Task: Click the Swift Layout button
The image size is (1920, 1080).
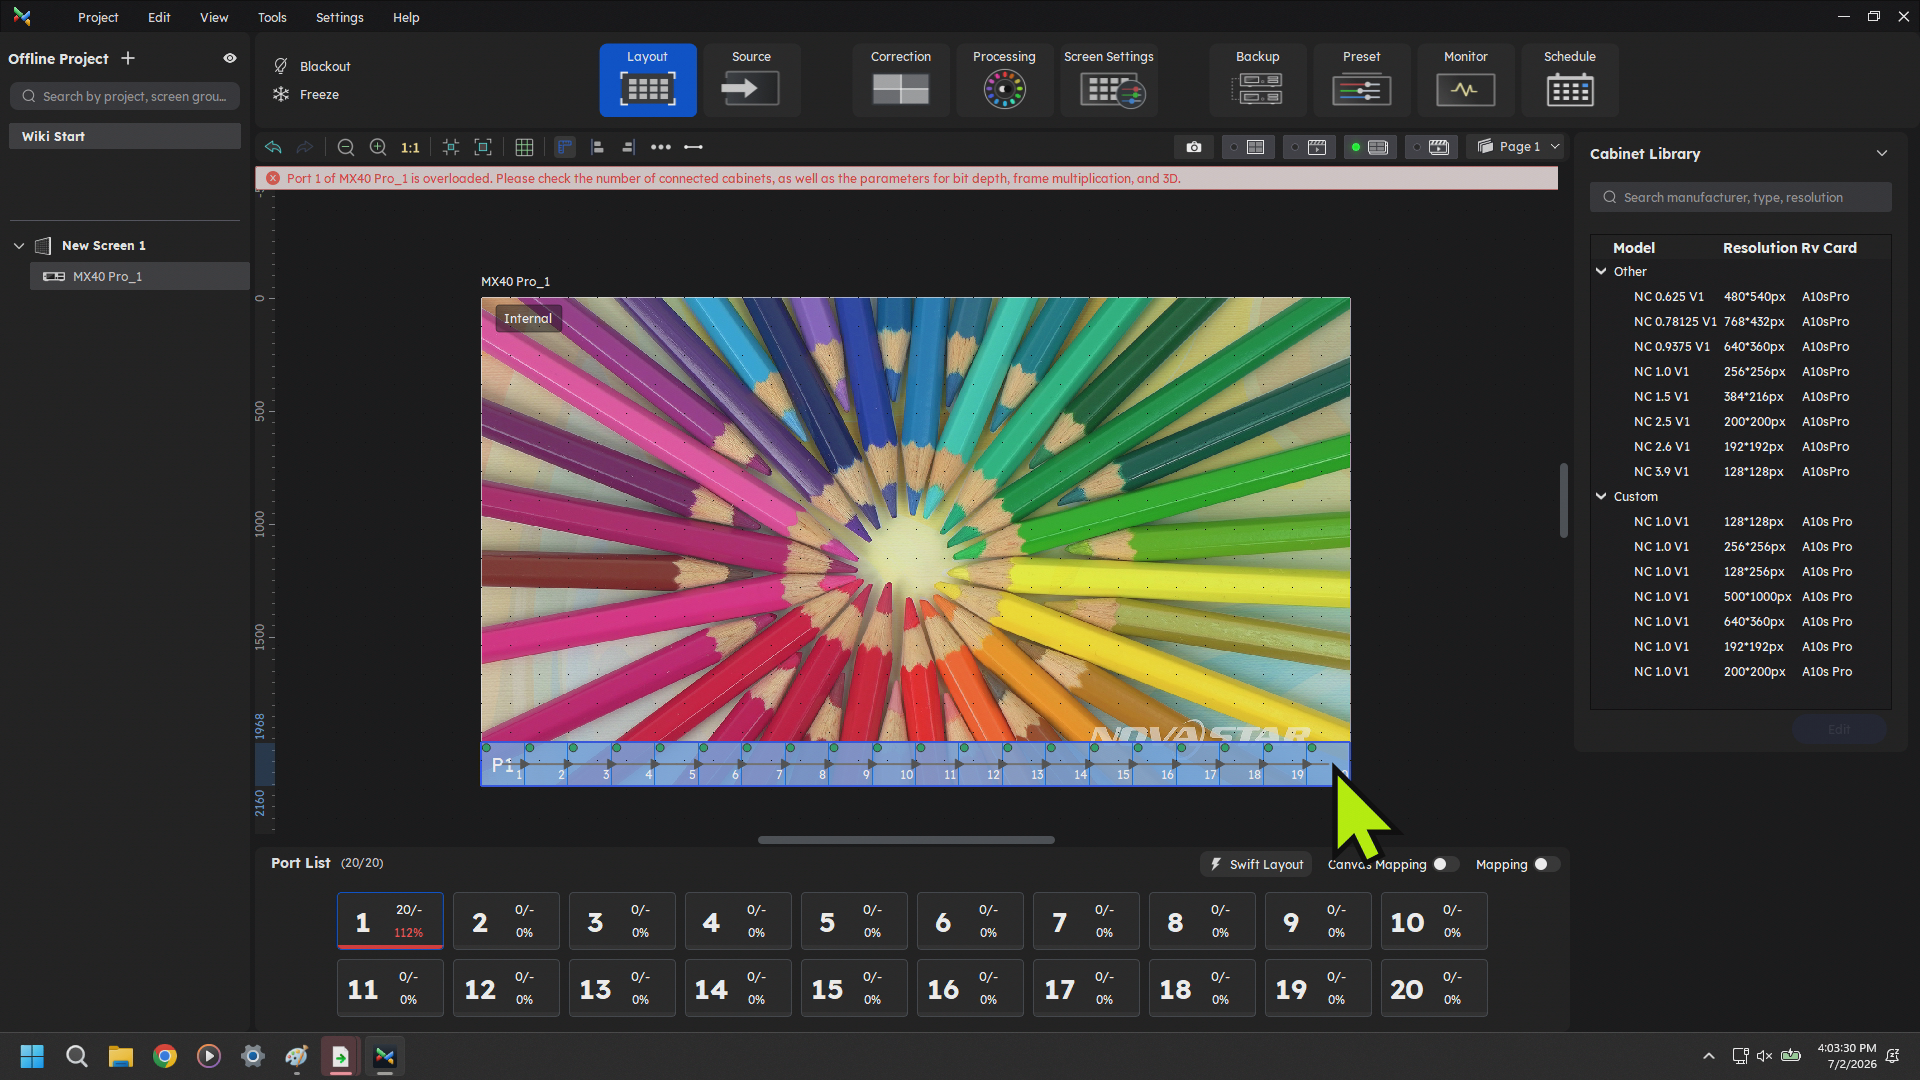Action: 1256,864
